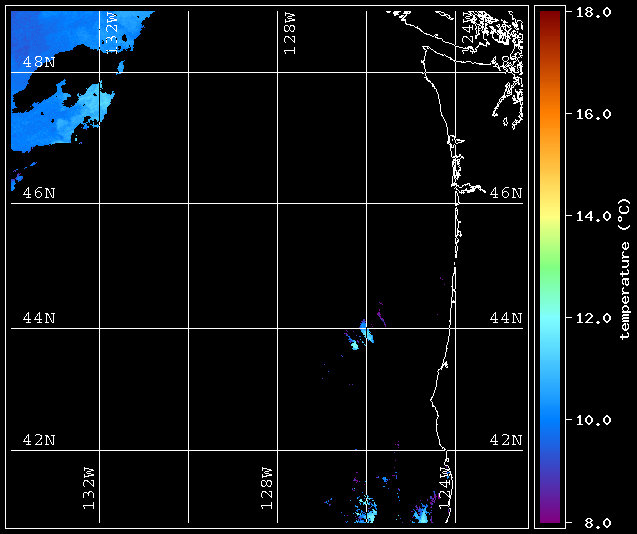Screen dimensions: 637x534
Task: Click the 48N latitude label at left
Action: [39, 62]
